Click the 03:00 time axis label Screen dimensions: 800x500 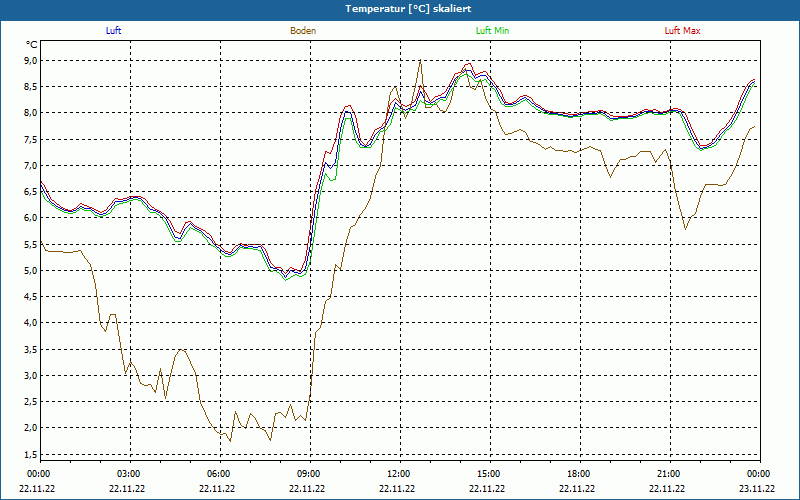pyautogui.click(x=131, y=474)
